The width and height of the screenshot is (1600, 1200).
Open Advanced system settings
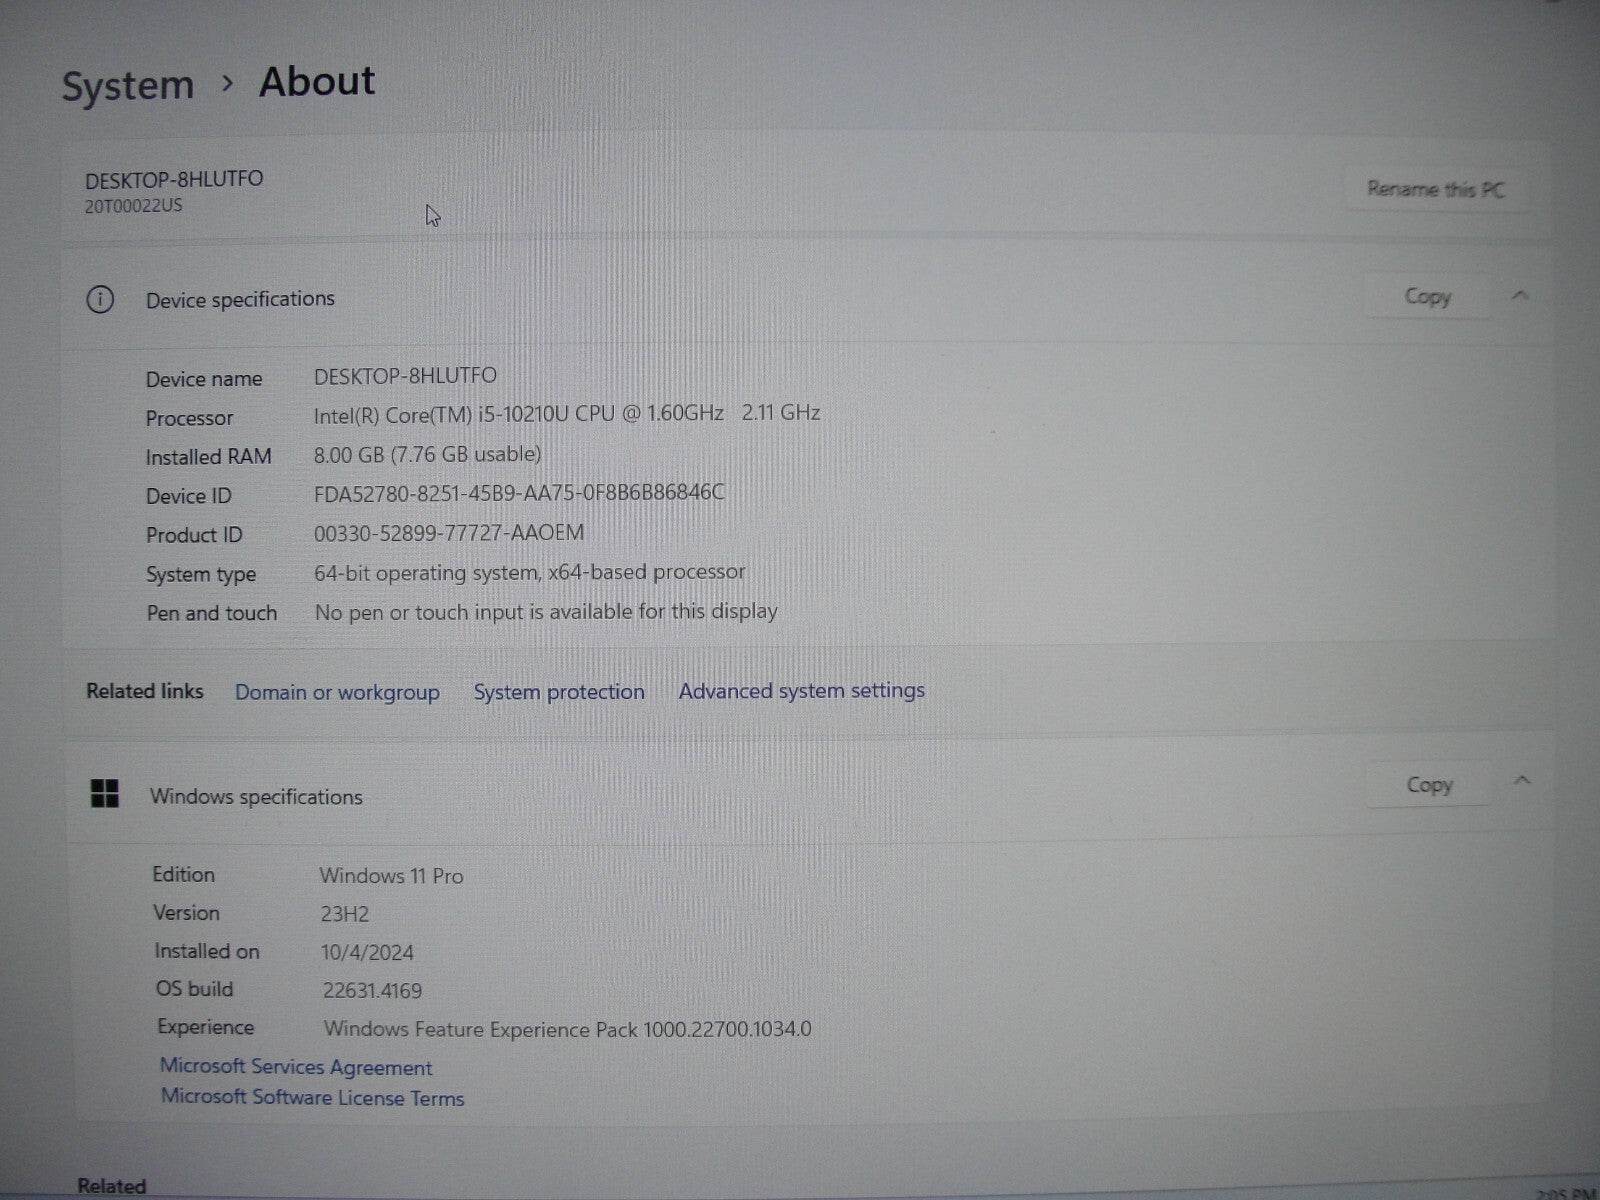[800, 690]
